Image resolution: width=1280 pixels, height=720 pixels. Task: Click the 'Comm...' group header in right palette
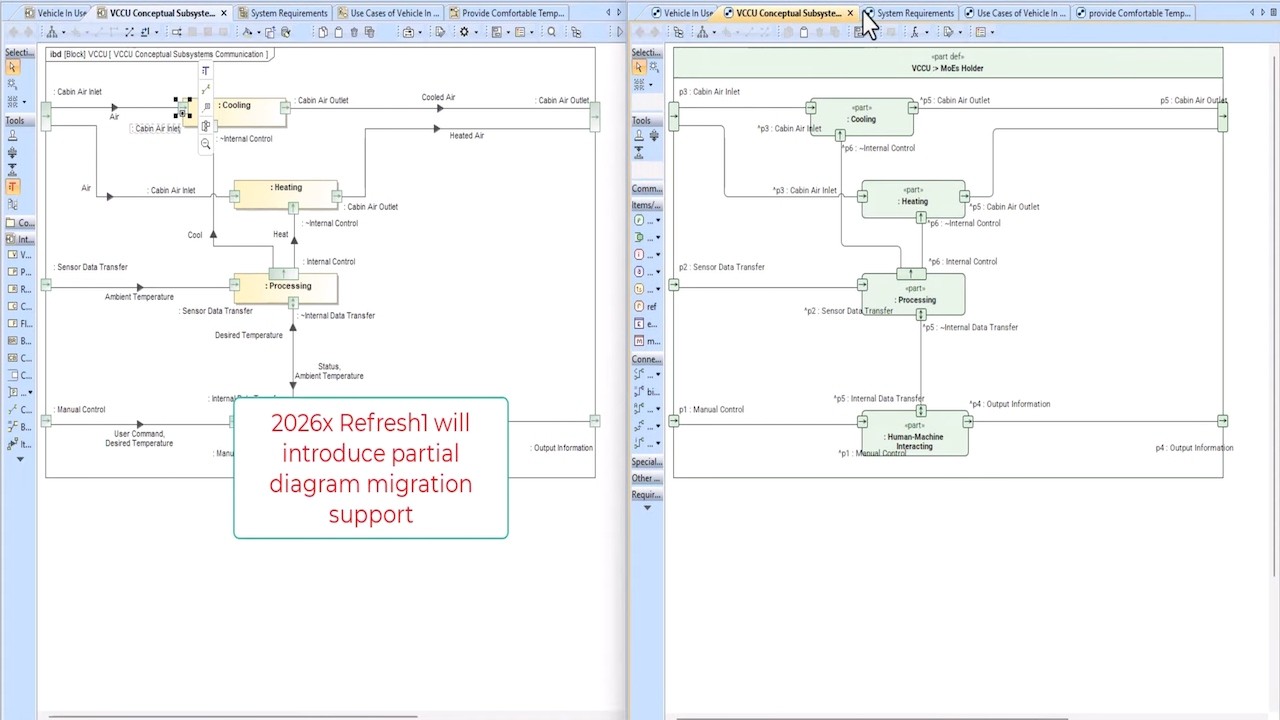coord(647,188)
